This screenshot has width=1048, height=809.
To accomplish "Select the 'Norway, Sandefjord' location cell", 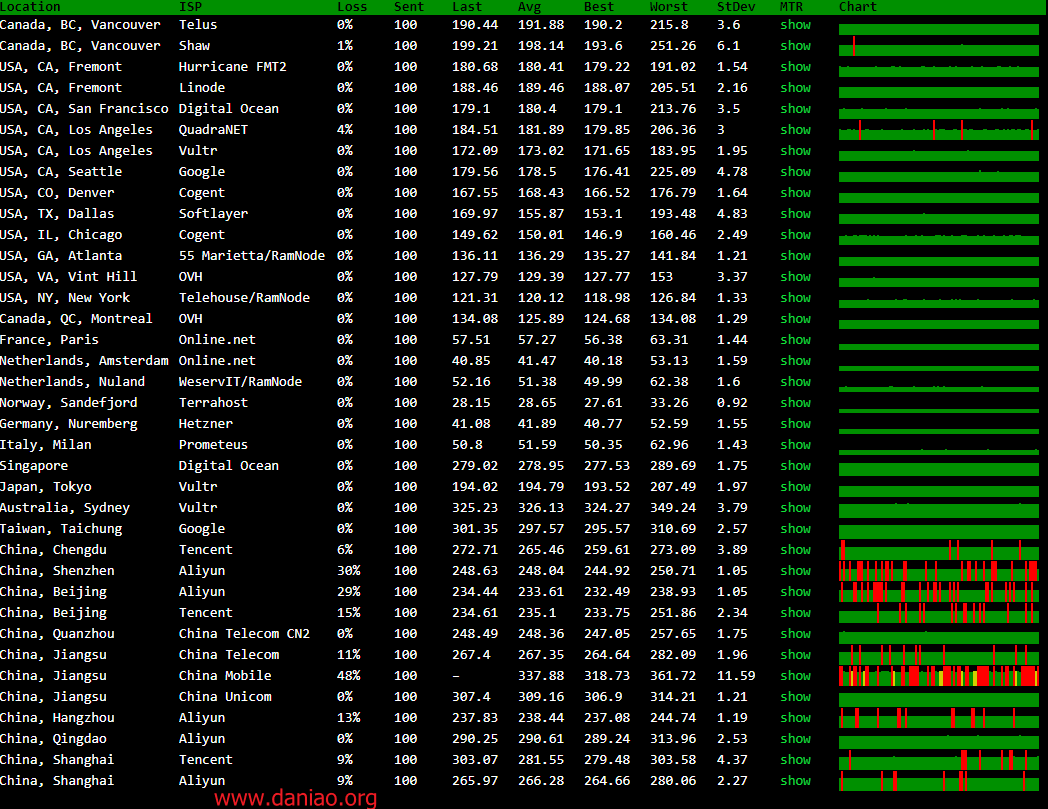I will tap(69, 402).
